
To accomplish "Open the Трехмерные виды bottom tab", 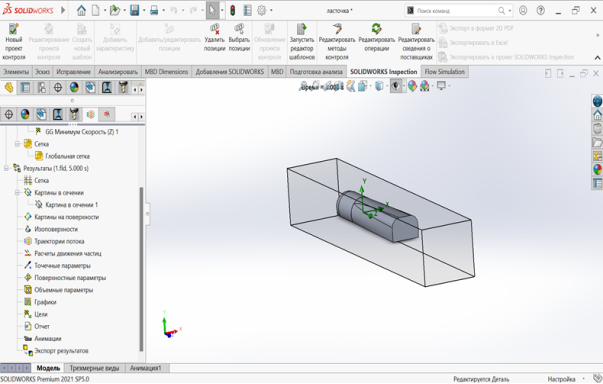I will coord(95,368).
